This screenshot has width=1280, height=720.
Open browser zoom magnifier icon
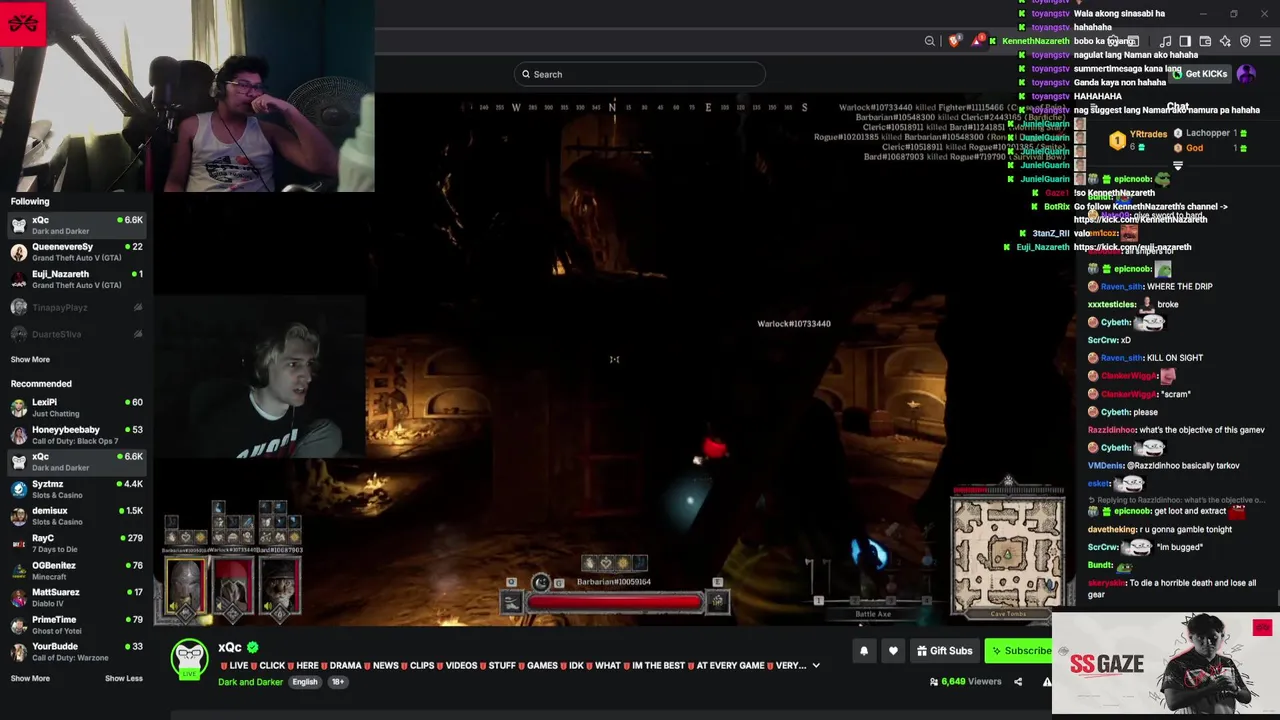point(930,41)
